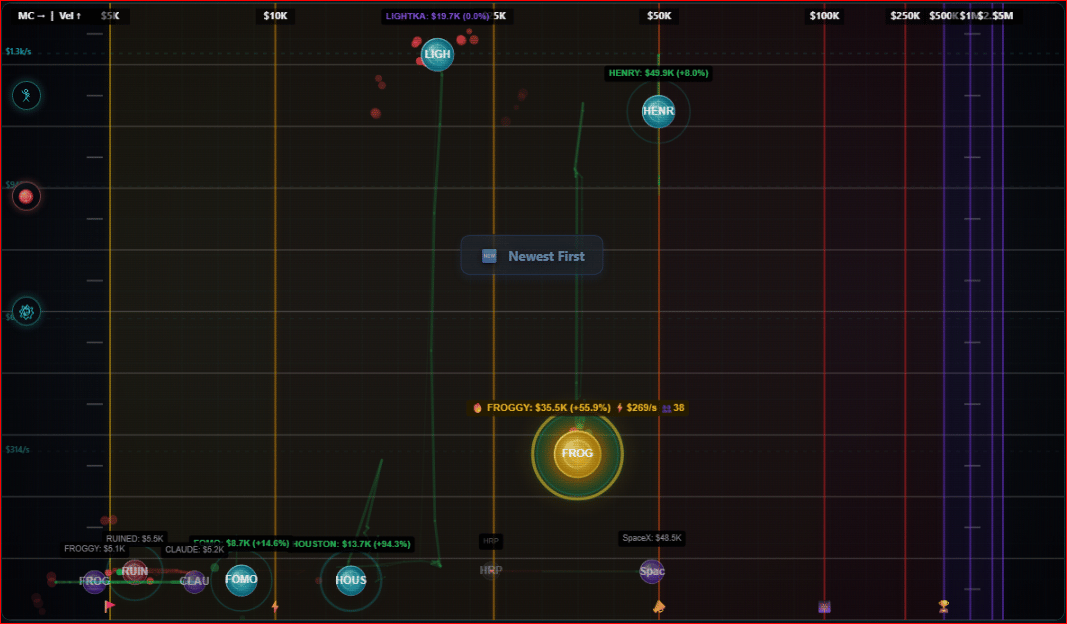Click the Newest First sort button
This screenshot has width=1067, height=624.
[531, 256]
